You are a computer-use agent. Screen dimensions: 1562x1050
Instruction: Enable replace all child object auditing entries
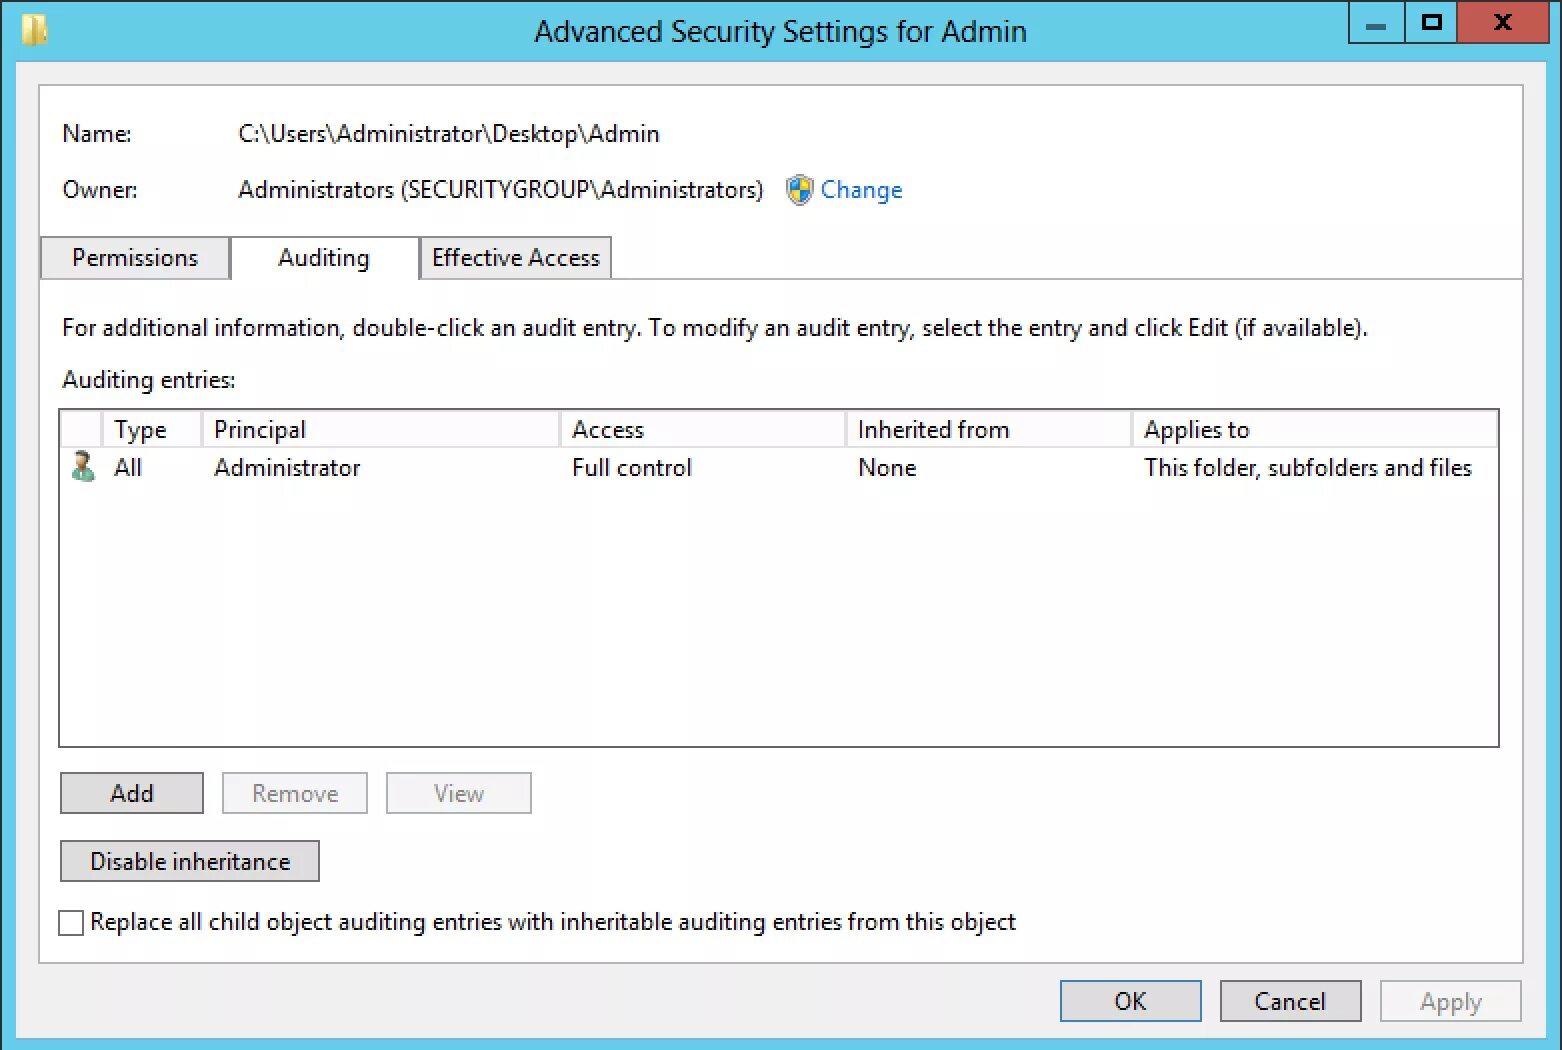(x=70, y=922)
